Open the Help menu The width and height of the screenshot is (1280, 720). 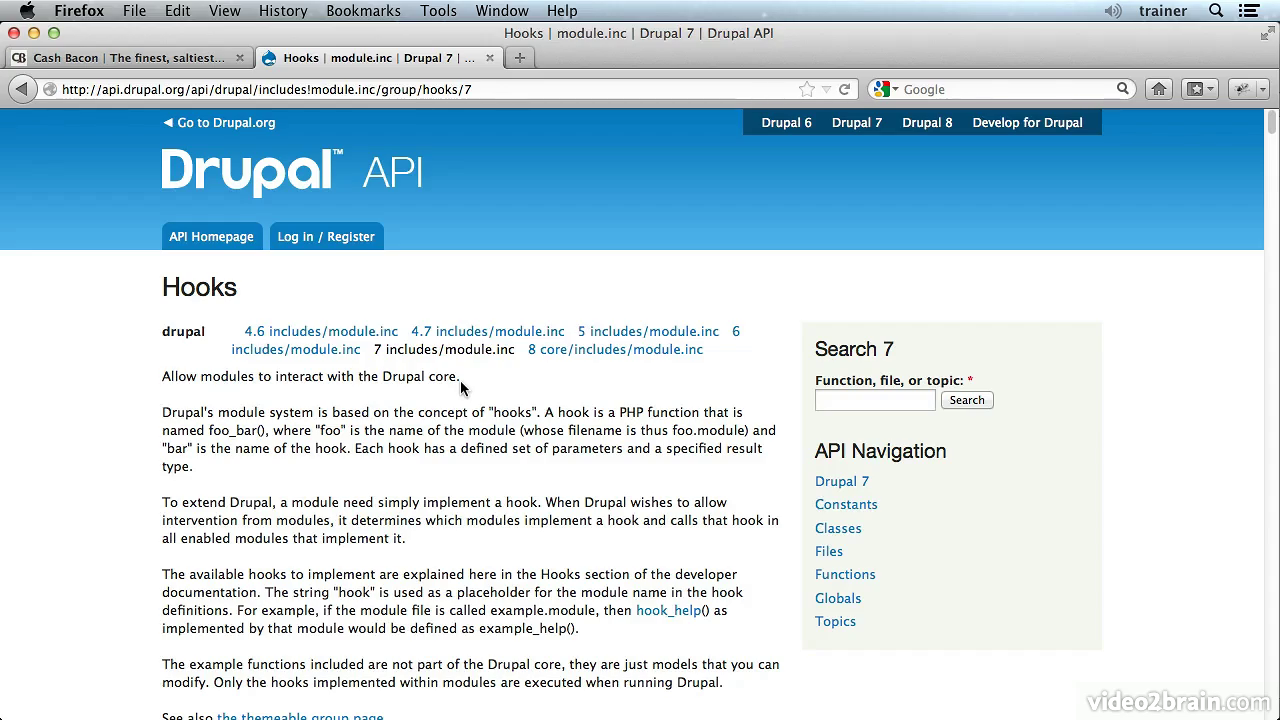pyautogui.click(x=562, y=11)
